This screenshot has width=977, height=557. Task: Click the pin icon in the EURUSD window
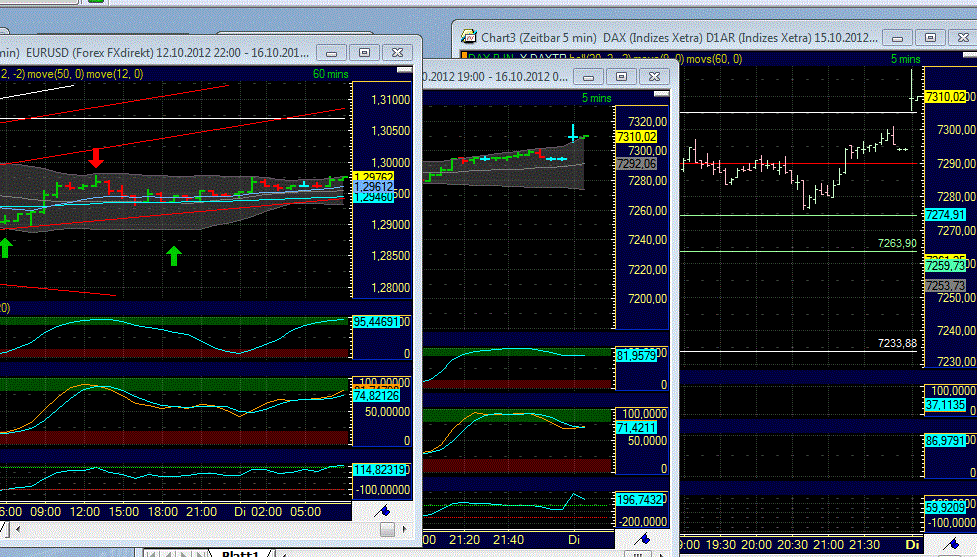pyautogui.click(x=382, y=511)
